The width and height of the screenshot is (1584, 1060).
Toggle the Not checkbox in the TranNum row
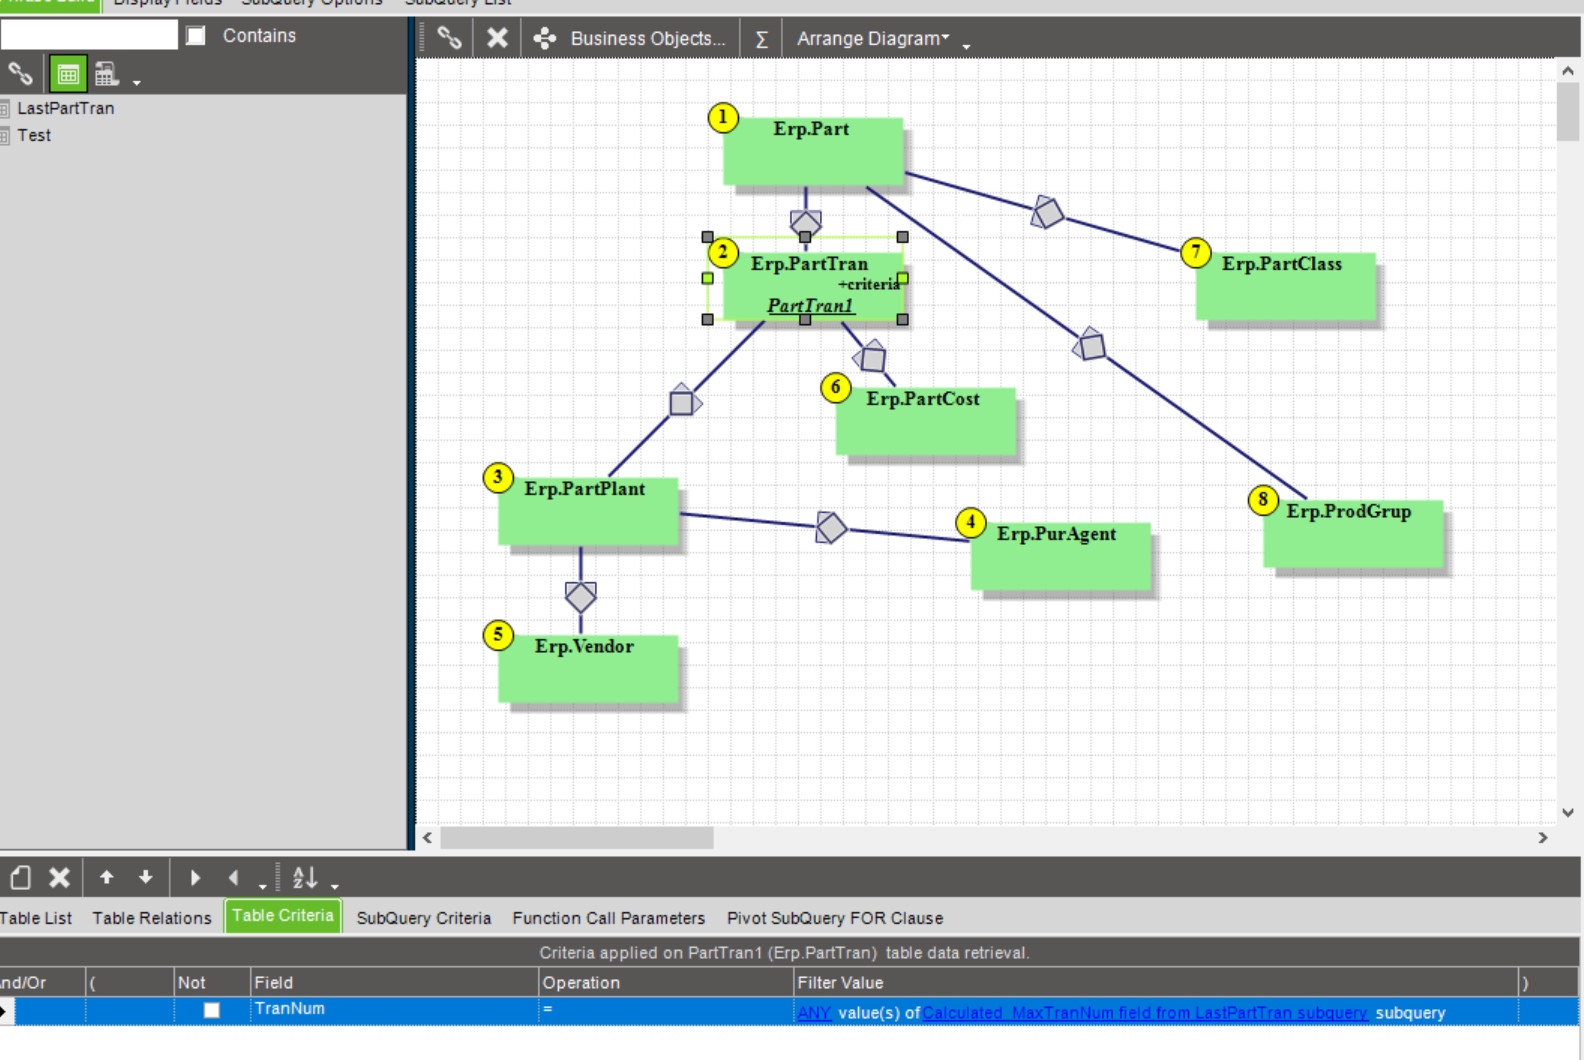[212, 1010]
